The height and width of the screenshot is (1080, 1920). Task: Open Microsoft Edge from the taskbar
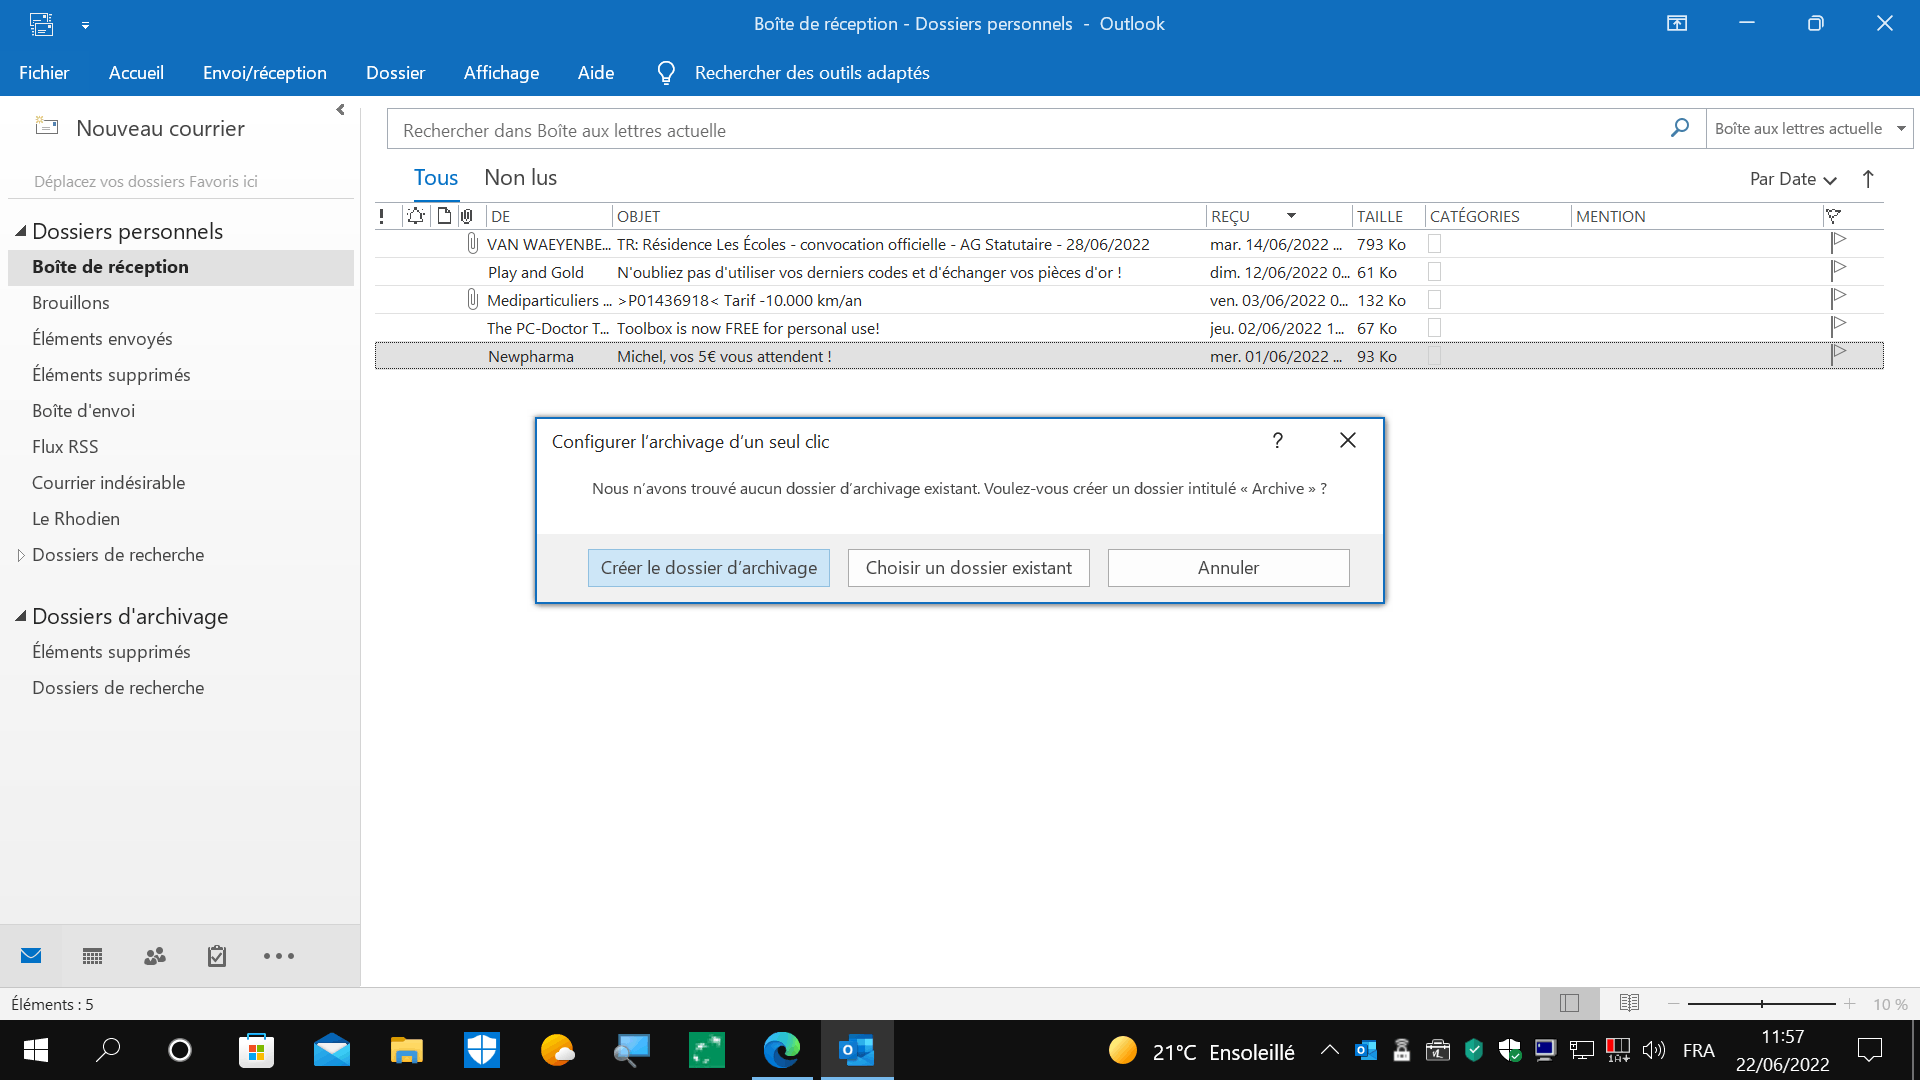(x=782, y=1050)
